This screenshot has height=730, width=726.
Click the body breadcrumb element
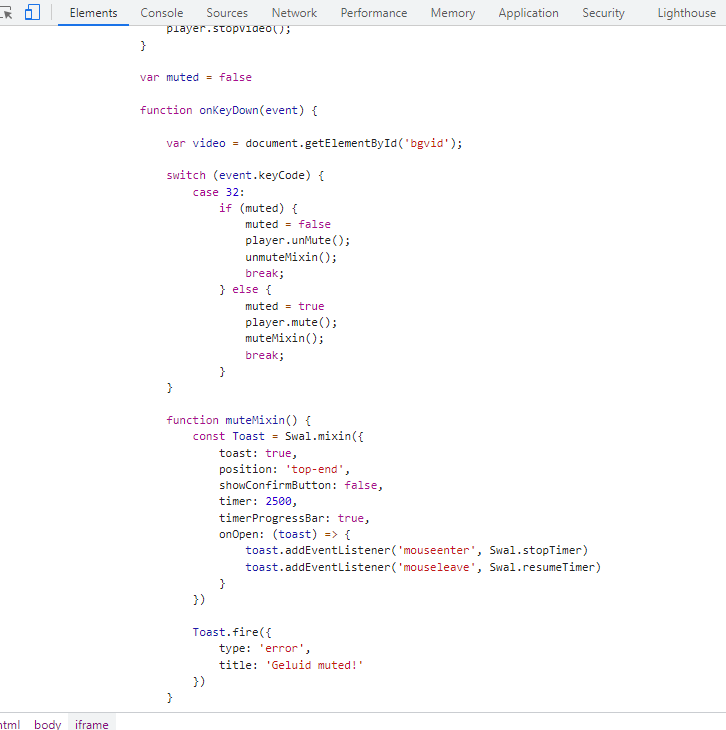[x=47, y=724]
